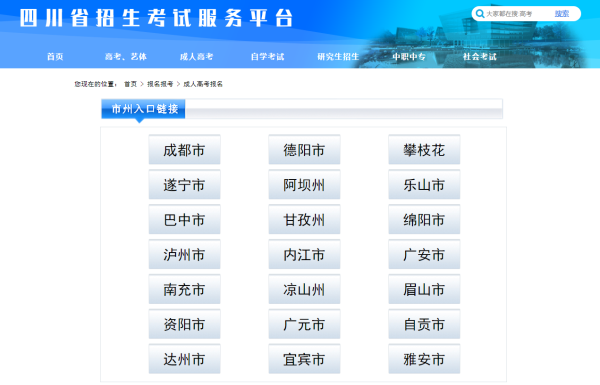Open the 研究生招生 navigation item
The image size is (600, 385).
(x=338, y=57)
